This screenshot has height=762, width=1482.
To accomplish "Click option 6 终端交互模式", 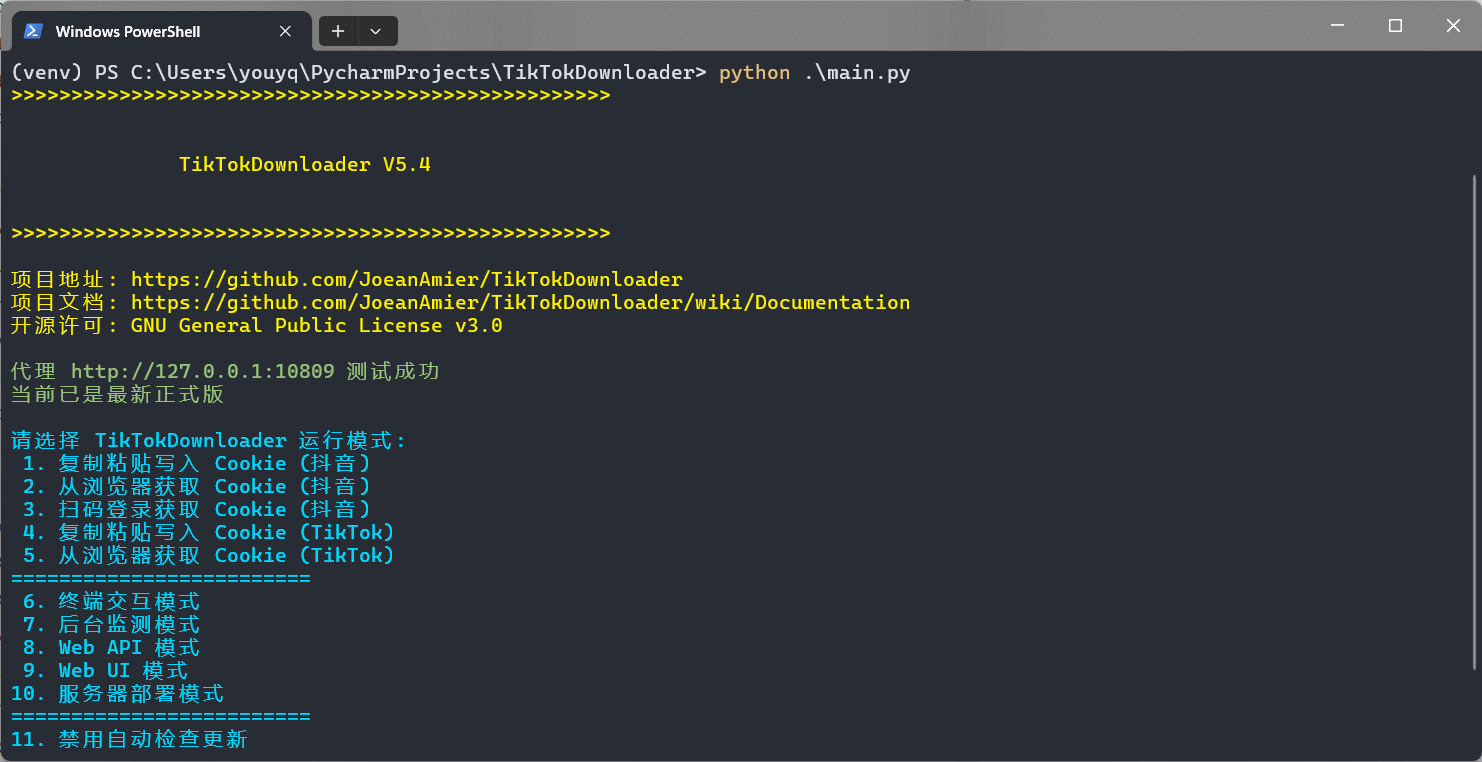I will pyautogui.click(x=111, y=601).
